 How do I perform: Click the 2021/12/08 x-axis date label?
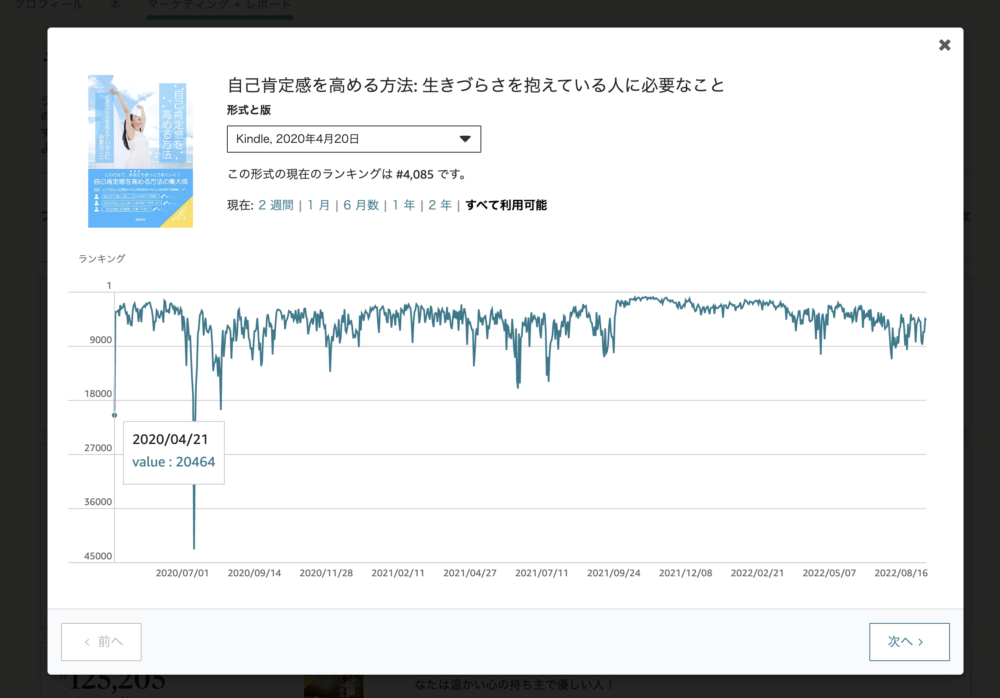(x=686, y=573)
